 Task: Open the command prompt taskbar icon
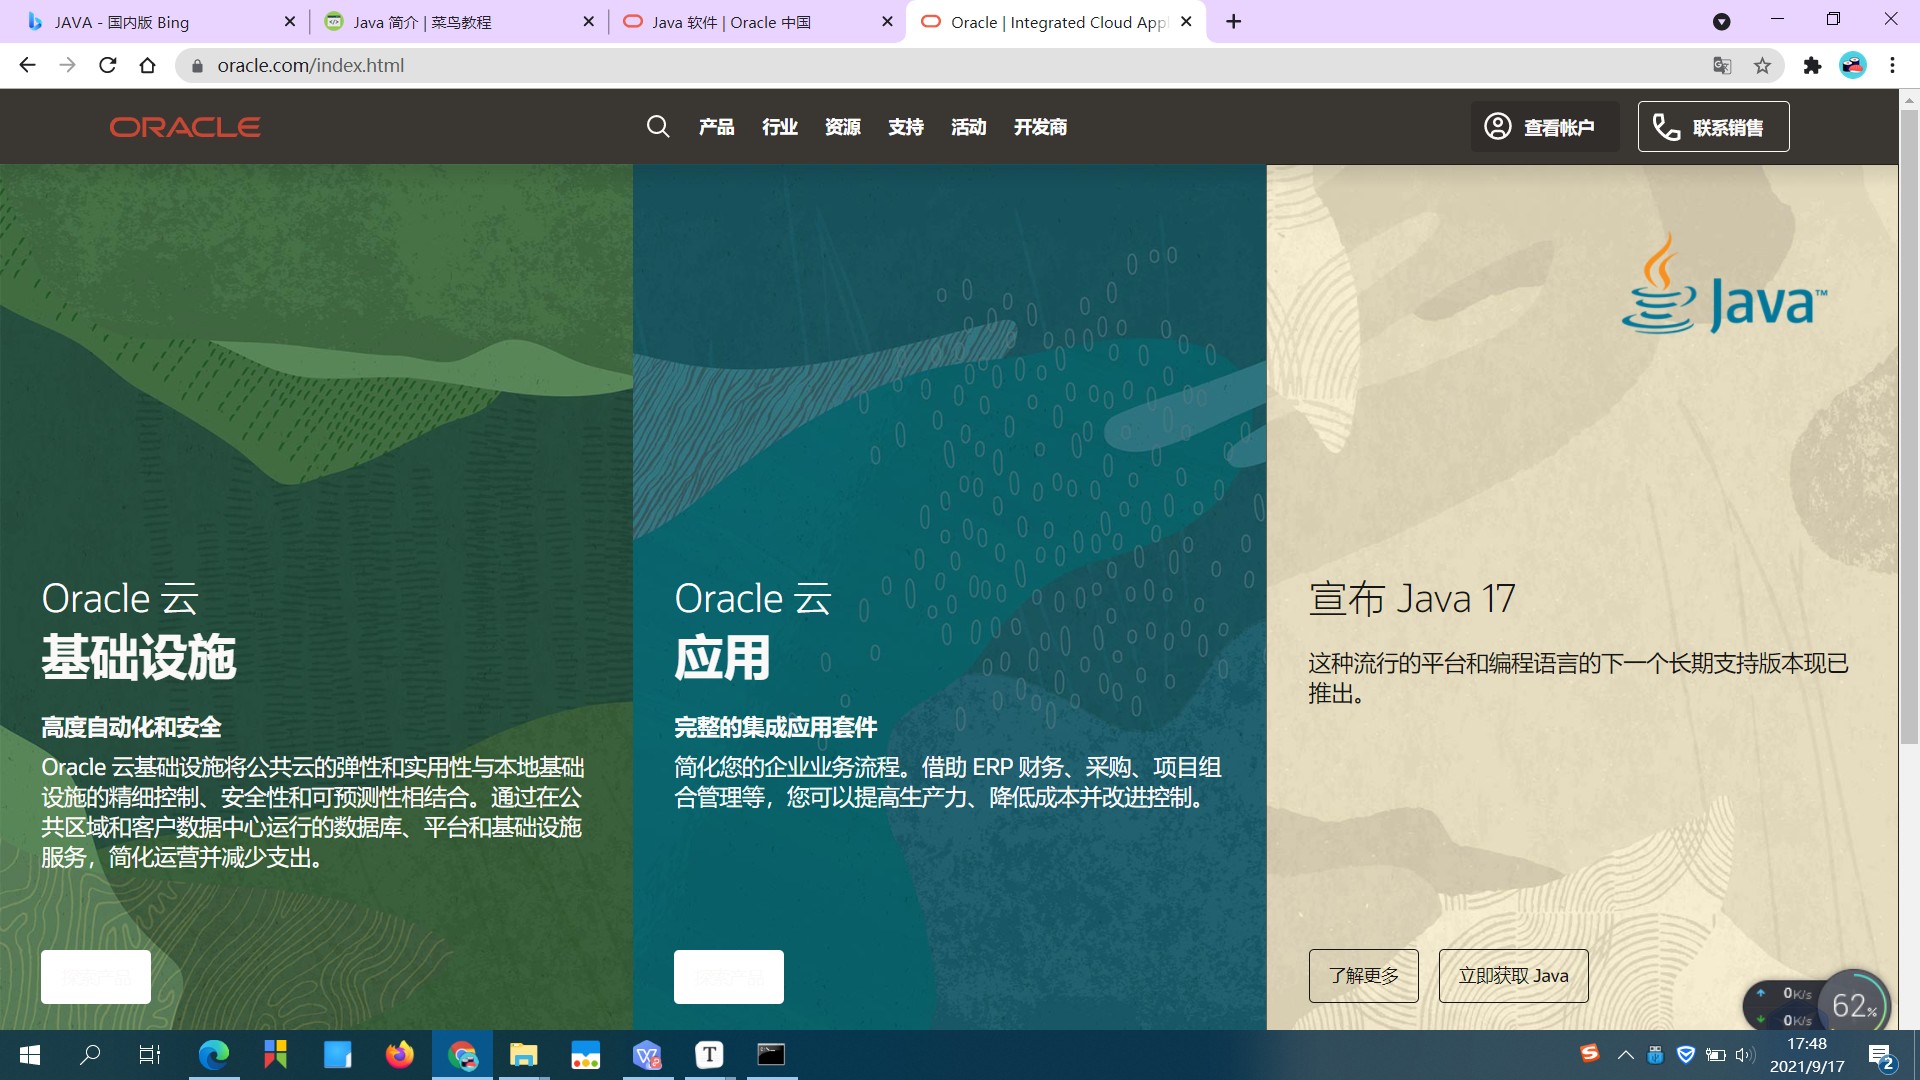point(771,1054)
